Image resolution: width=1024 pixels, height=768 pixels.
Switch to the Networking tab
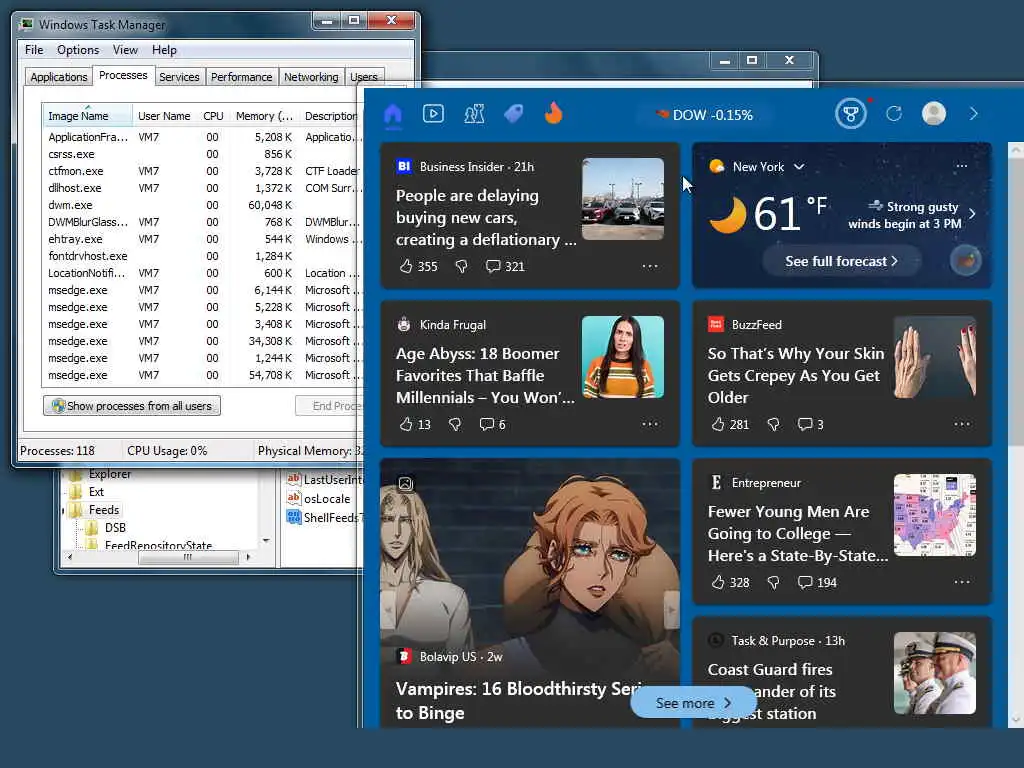tap(311, 77)
